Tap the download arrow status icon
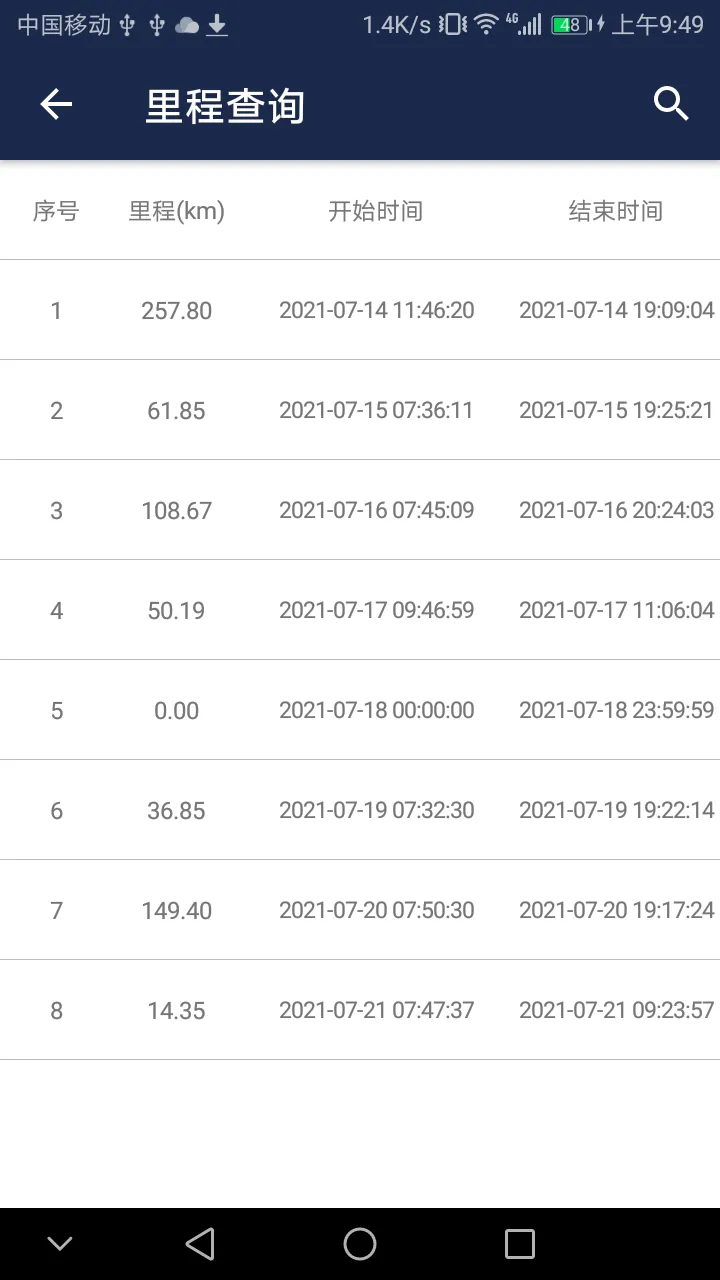The image size is (720, 1280). (x=217, y=25)
